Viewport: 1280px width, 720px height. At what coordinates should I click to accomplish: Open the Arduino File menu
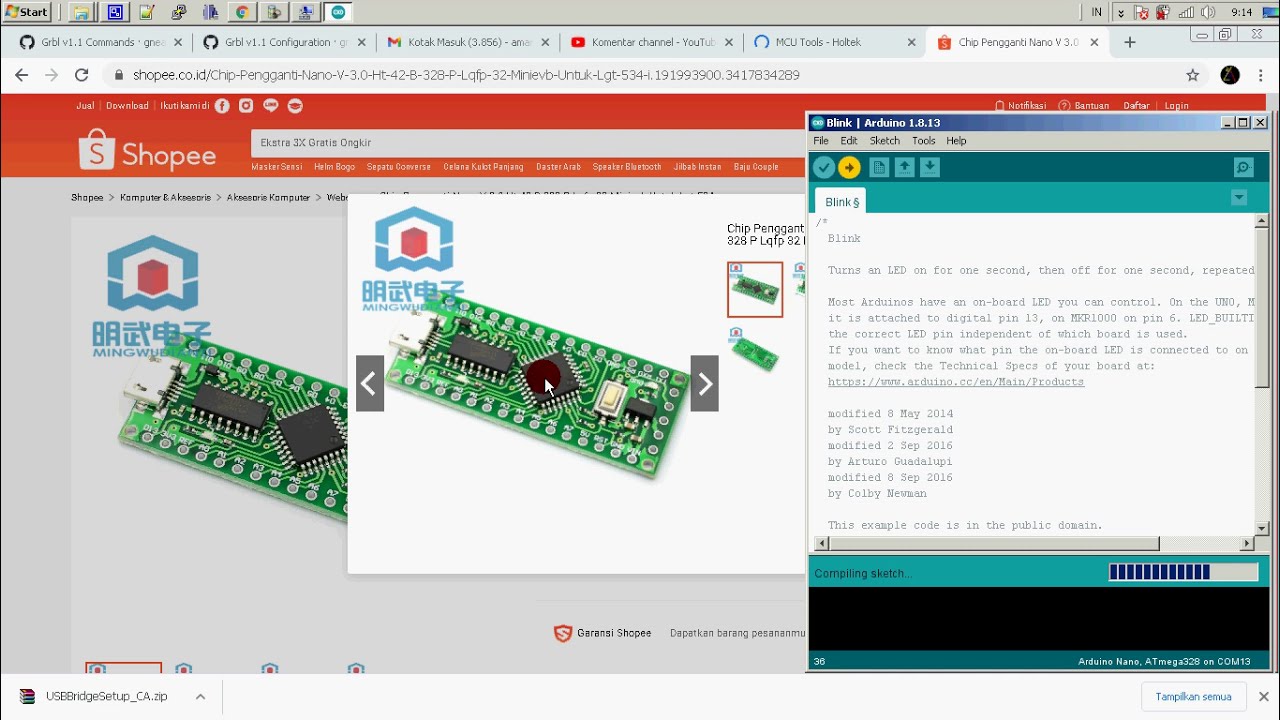click(x=821, y=141)
